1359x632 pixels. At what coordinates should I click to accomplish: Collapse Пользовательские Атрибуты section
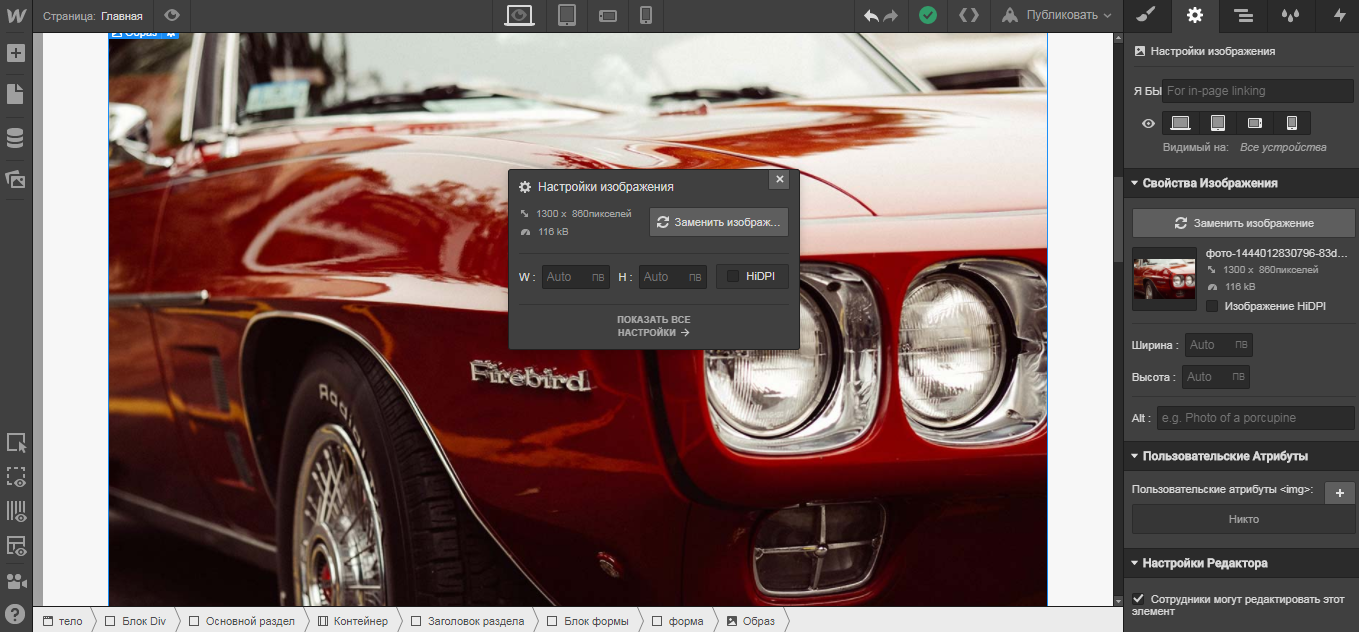(x=1241, y=456)
